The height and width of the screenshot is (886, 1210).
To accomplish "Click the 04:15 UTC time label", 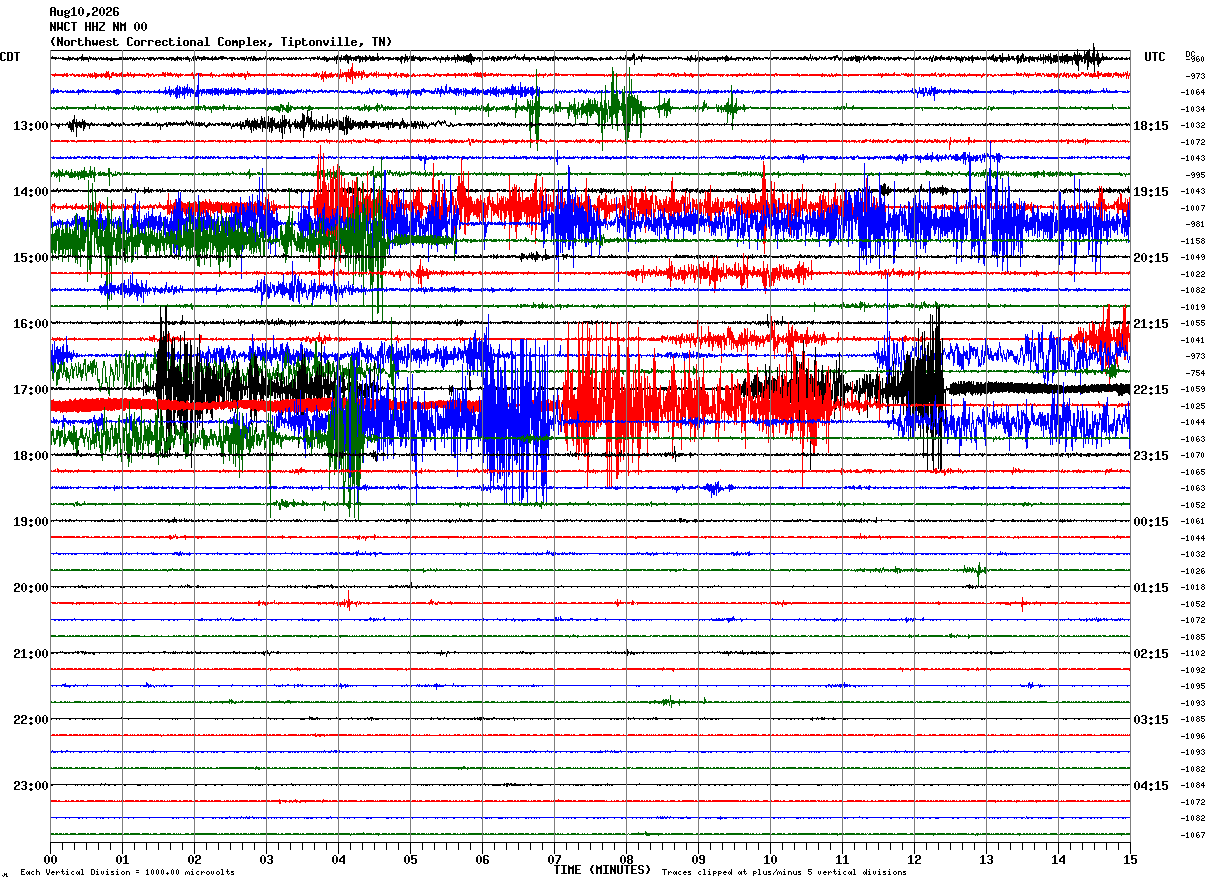I will pos(1151,786).
